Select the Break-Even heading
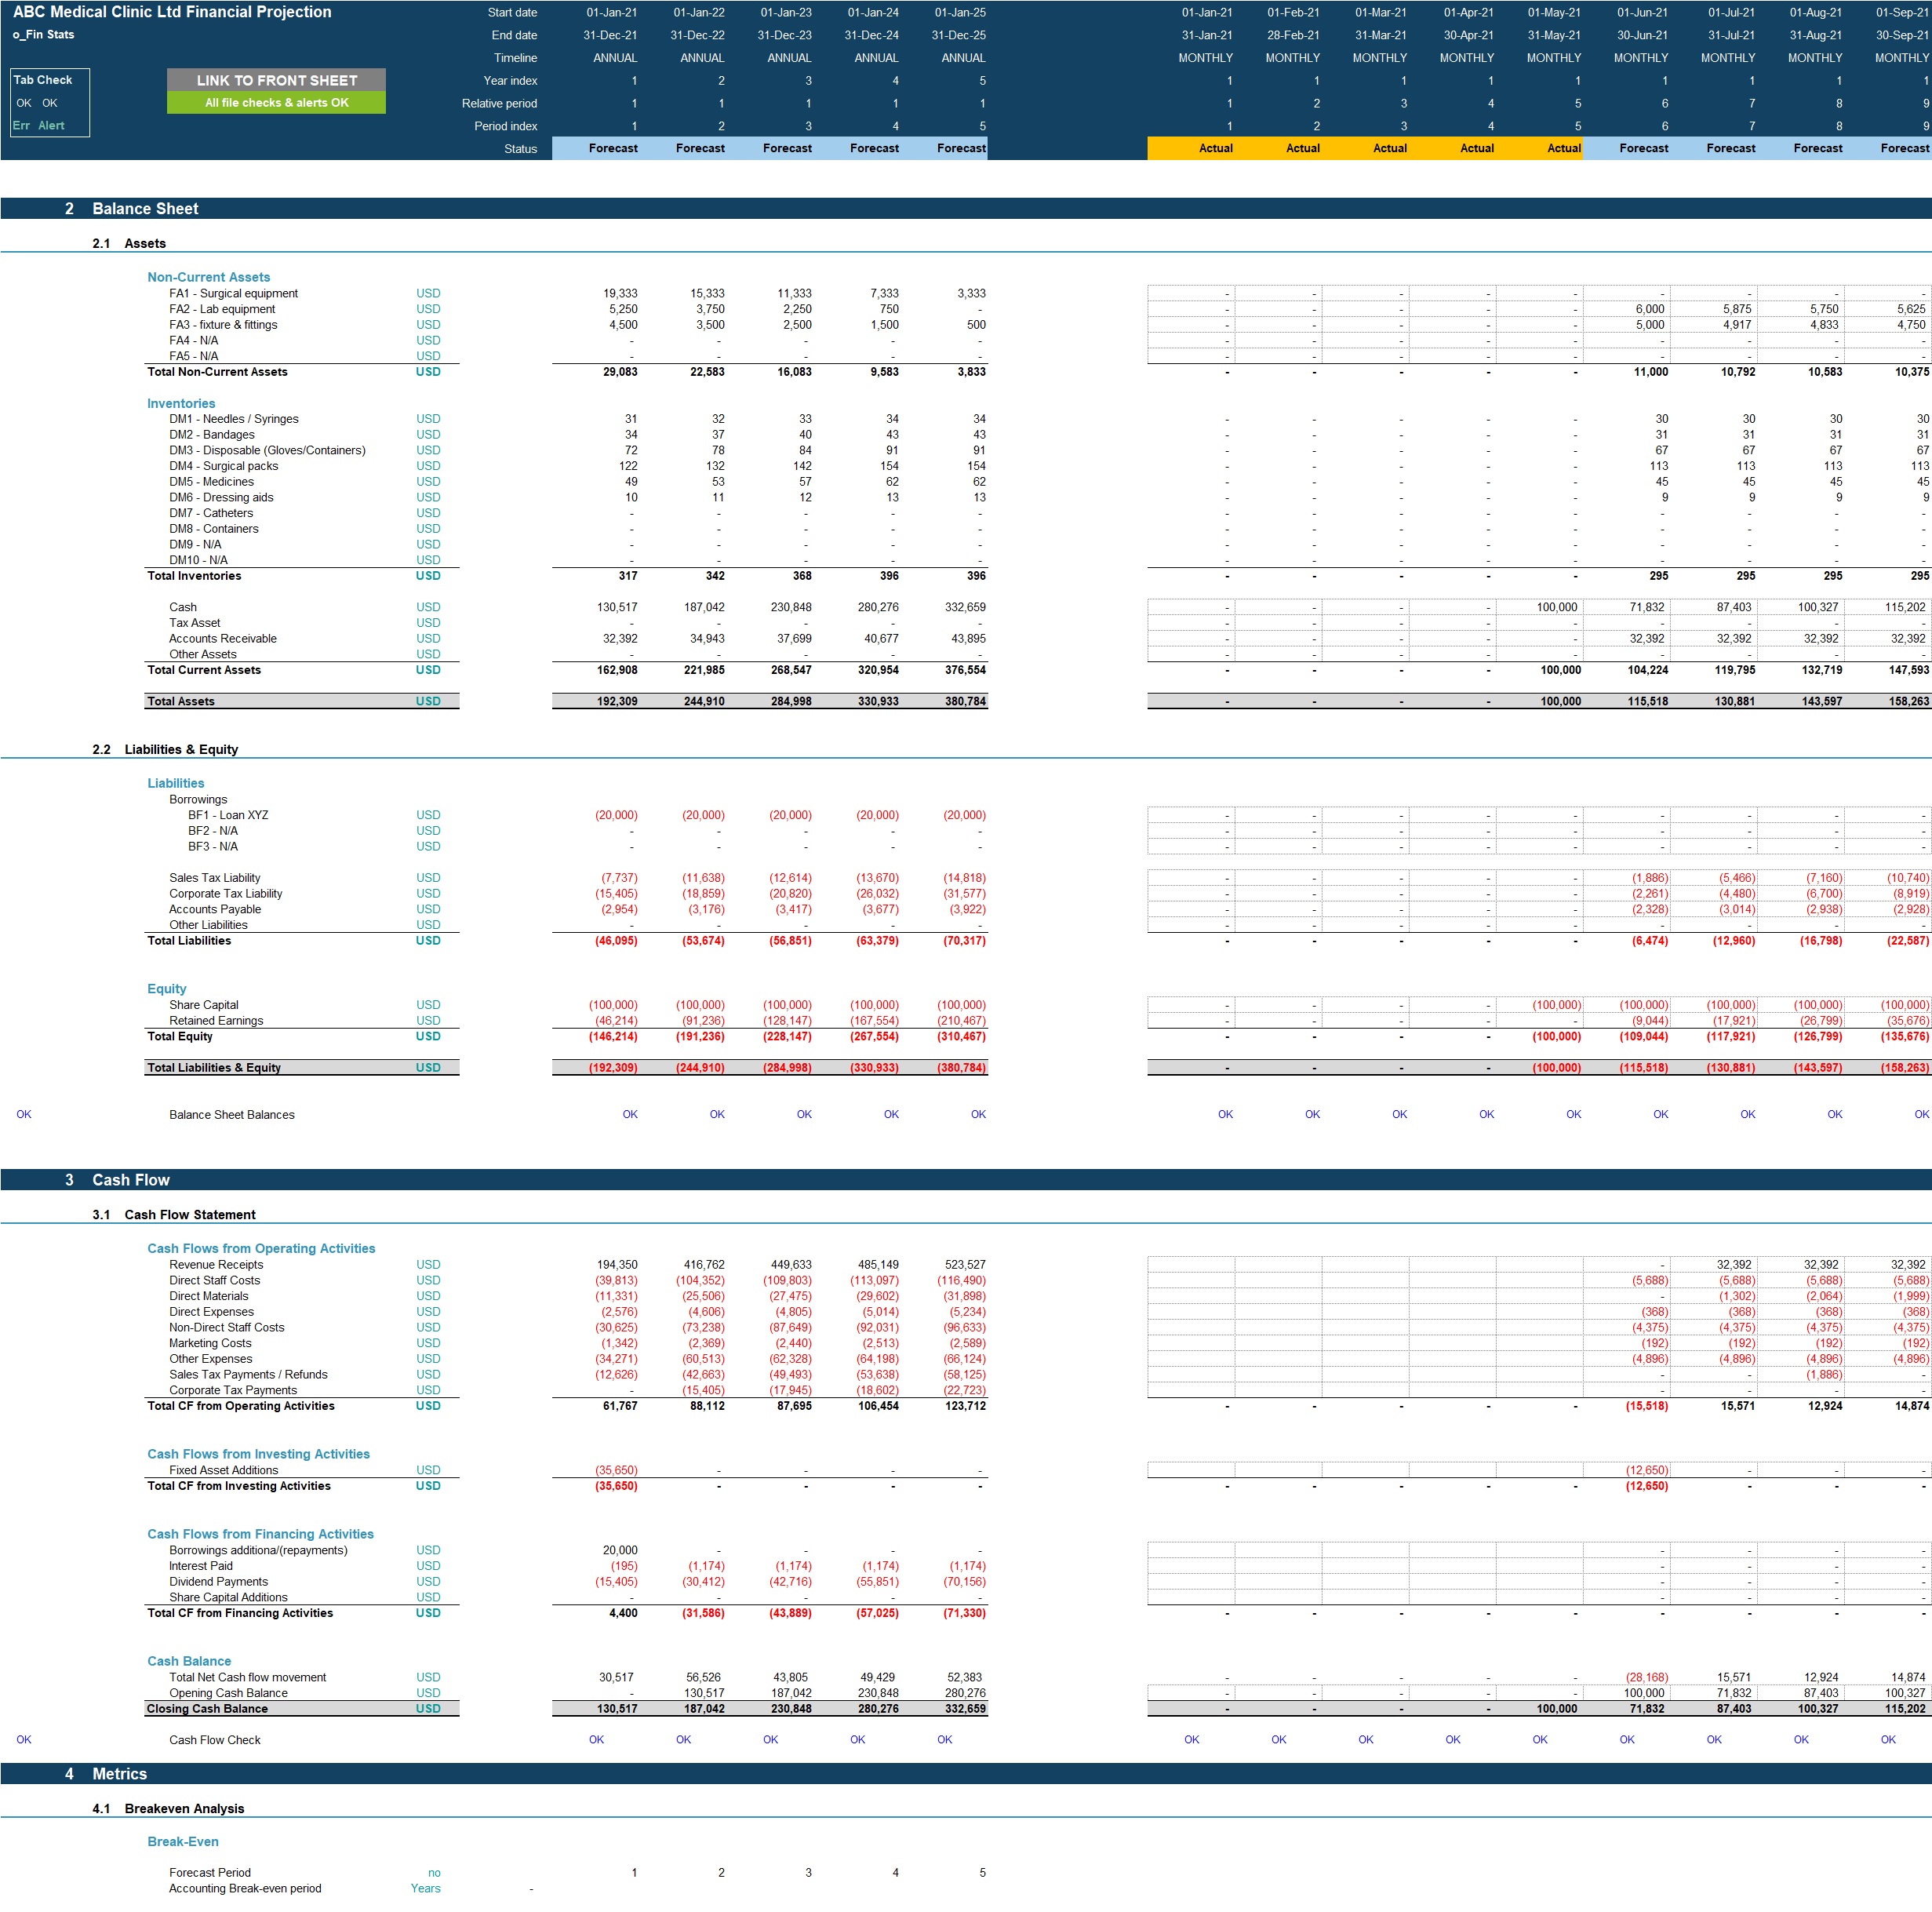 pyautogui.click(x=182, y=1841)
